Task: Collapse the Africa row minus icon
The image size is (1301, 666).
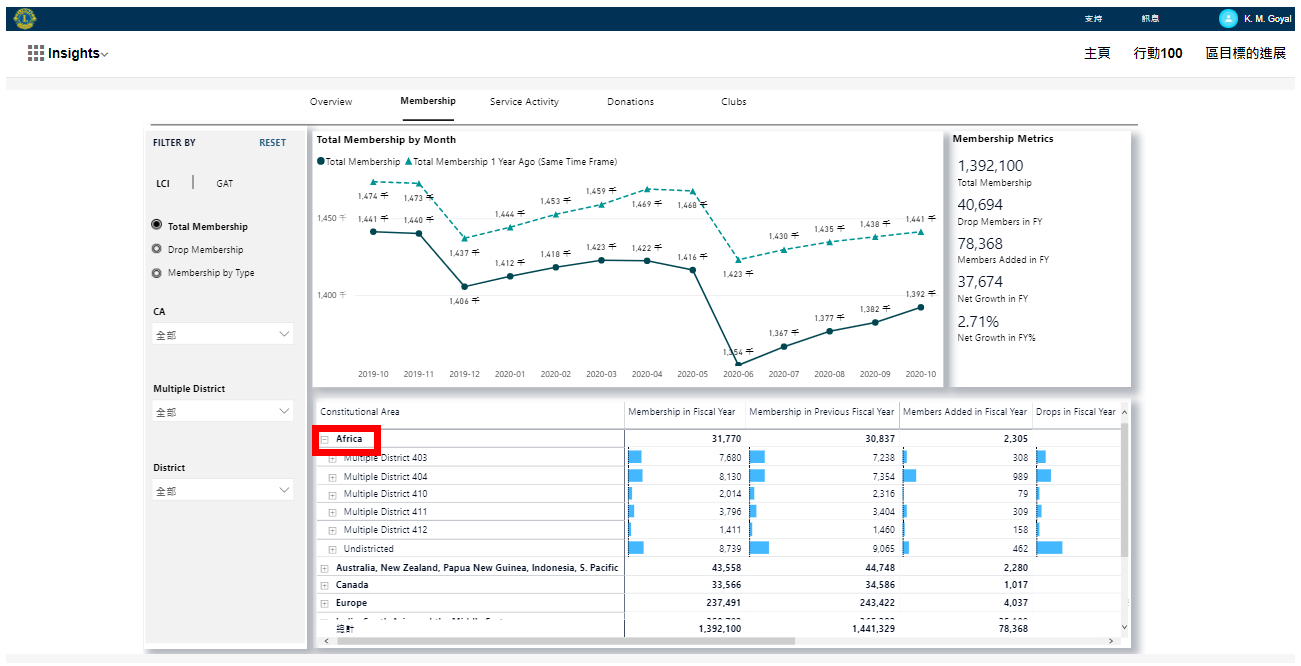Action: [325, 440]
